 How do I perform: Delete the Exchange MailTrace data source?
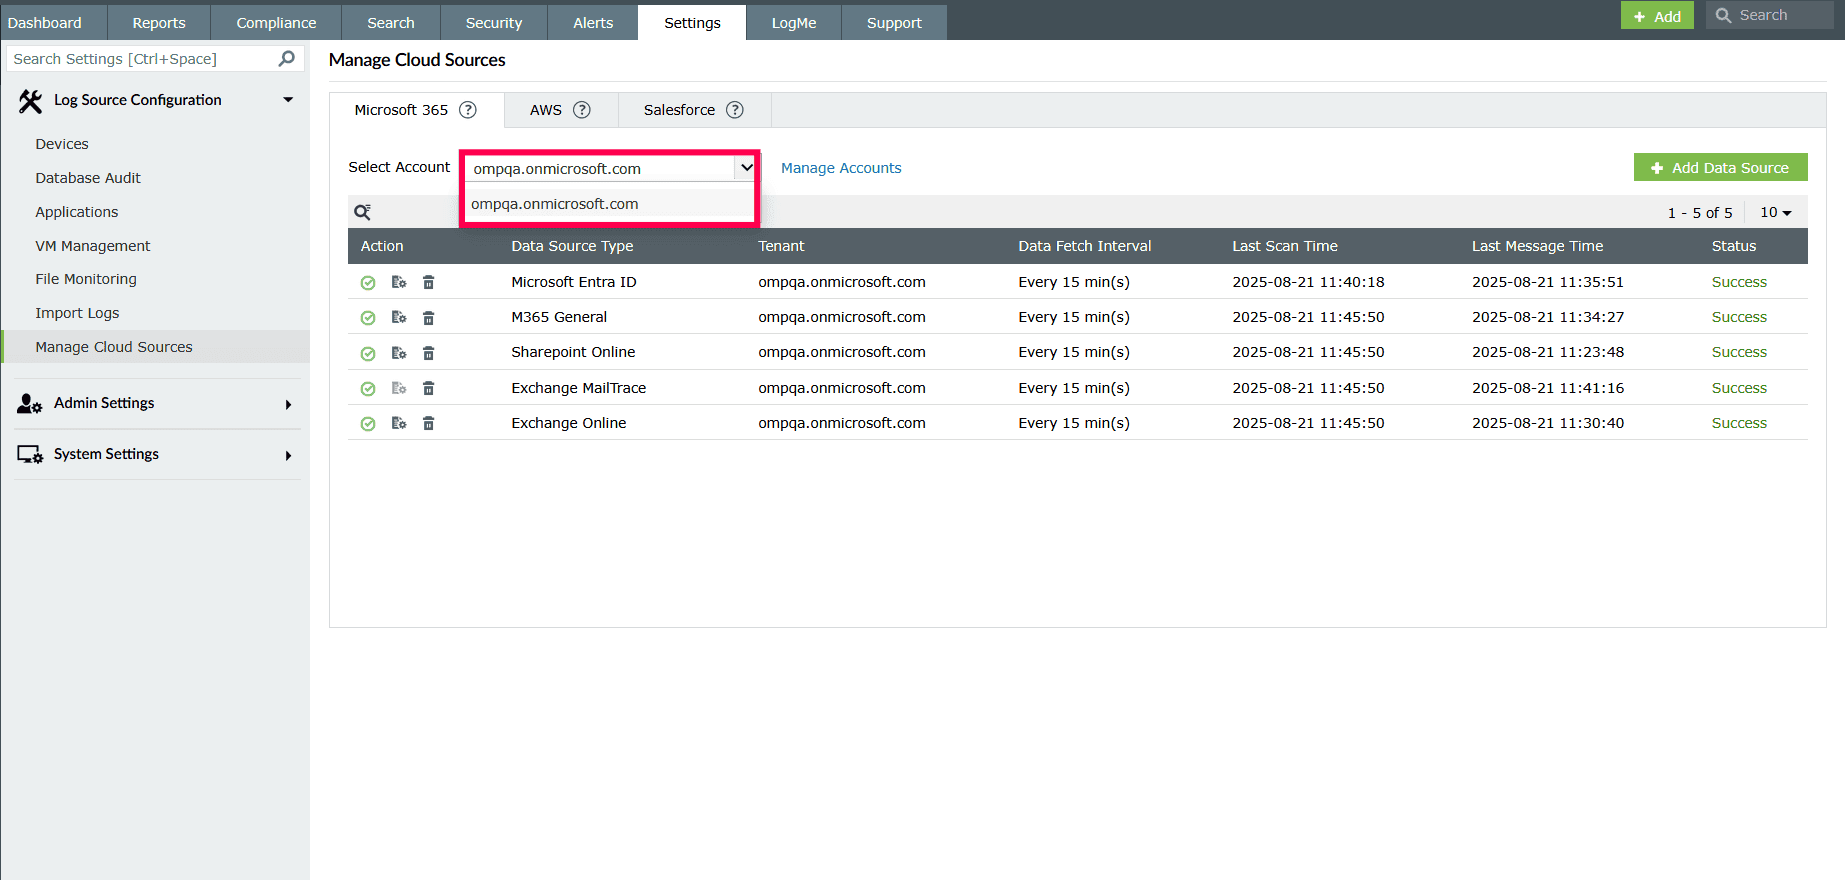428,388
